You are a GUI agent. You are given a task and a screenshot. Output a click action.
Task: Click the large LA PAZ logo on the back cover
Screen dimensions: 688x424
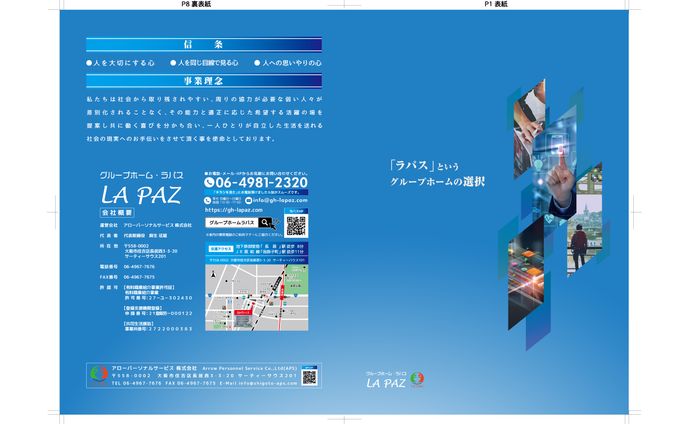(141, 195)
